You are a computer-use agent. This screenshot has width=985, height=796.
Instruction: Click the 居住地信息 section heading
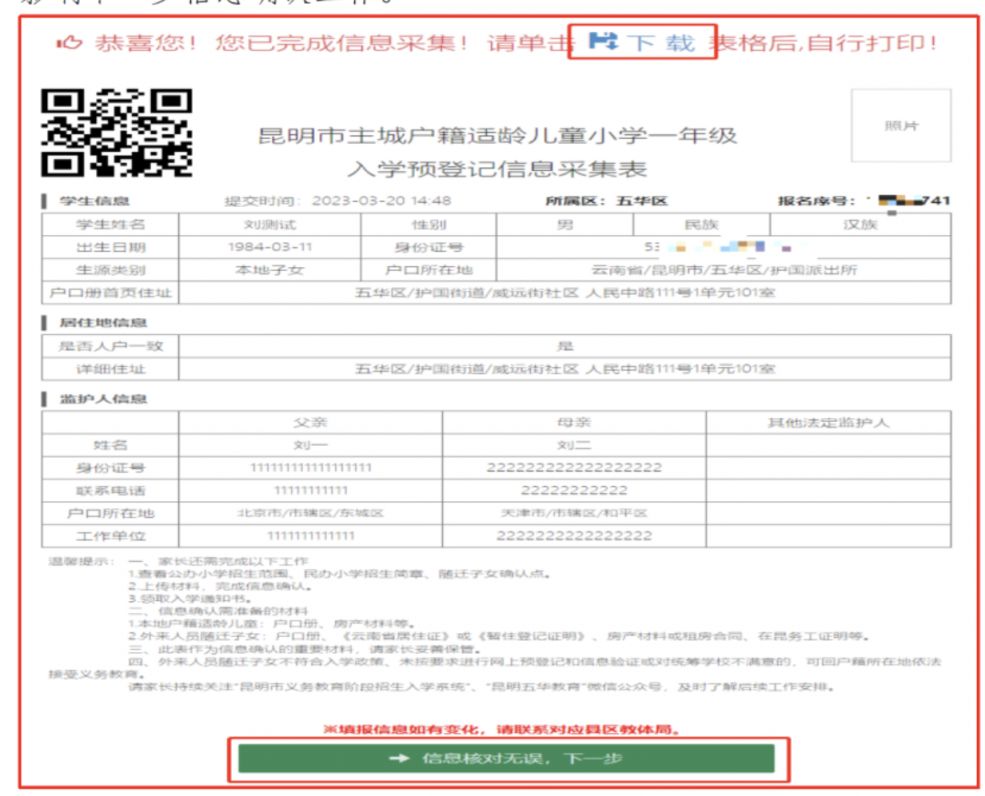pos(103,323)
